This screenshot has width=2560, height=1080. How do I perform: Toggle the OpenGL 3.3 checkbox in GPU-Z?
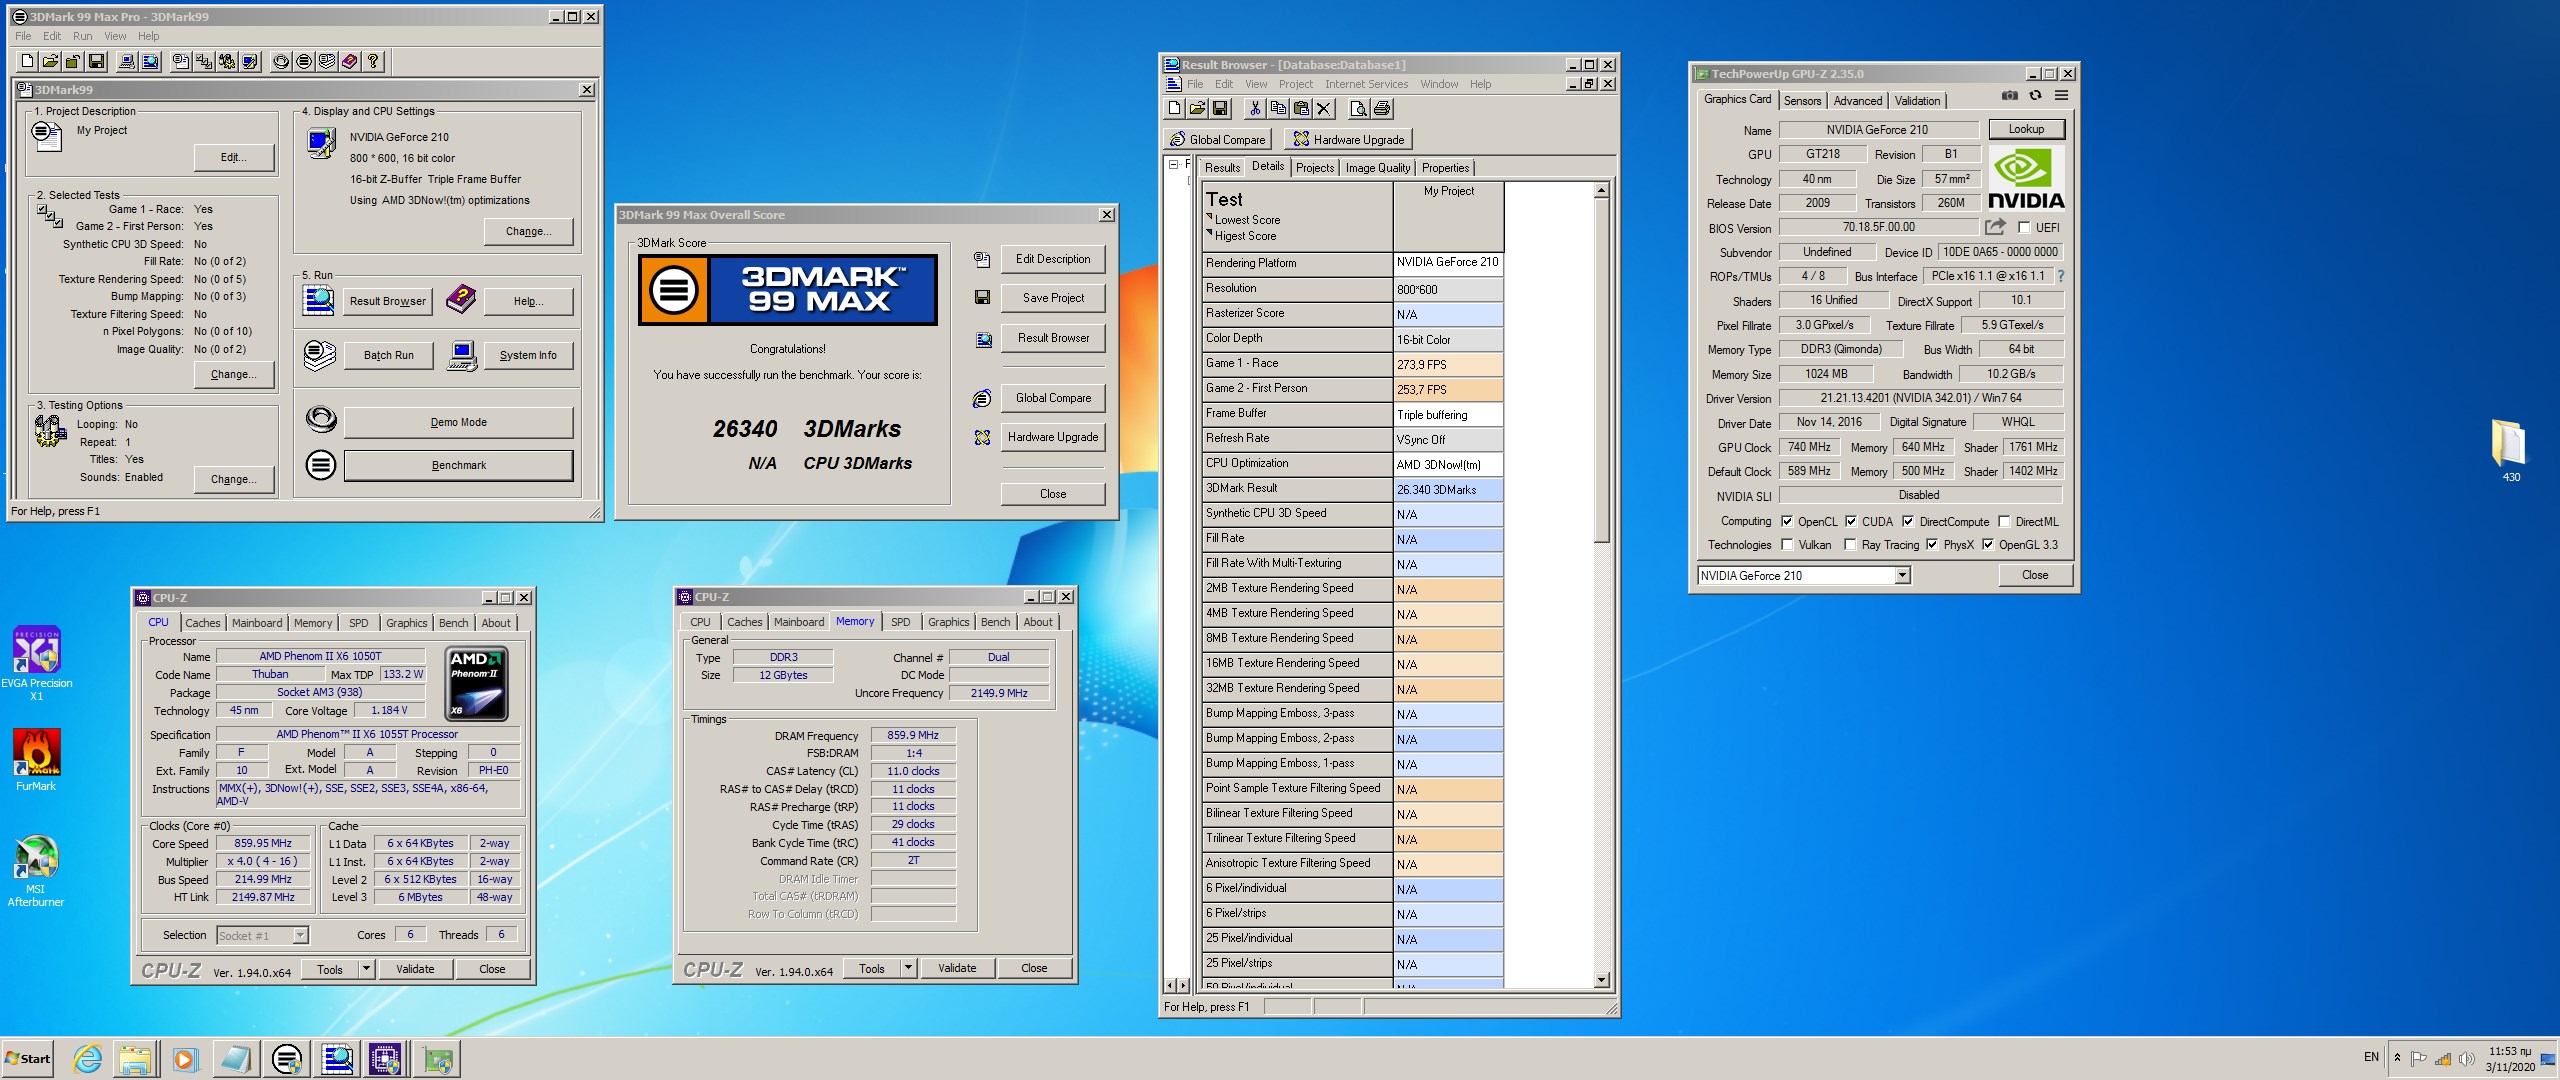[x=1988, y=545]
